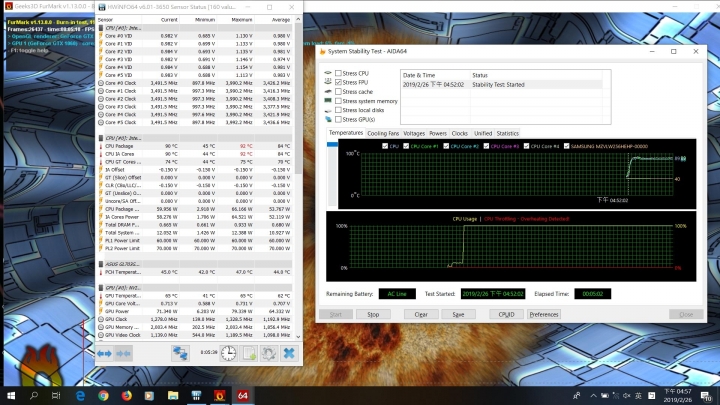
Task: Click CPUID button in AIDA64
Action: click(506, 315)
